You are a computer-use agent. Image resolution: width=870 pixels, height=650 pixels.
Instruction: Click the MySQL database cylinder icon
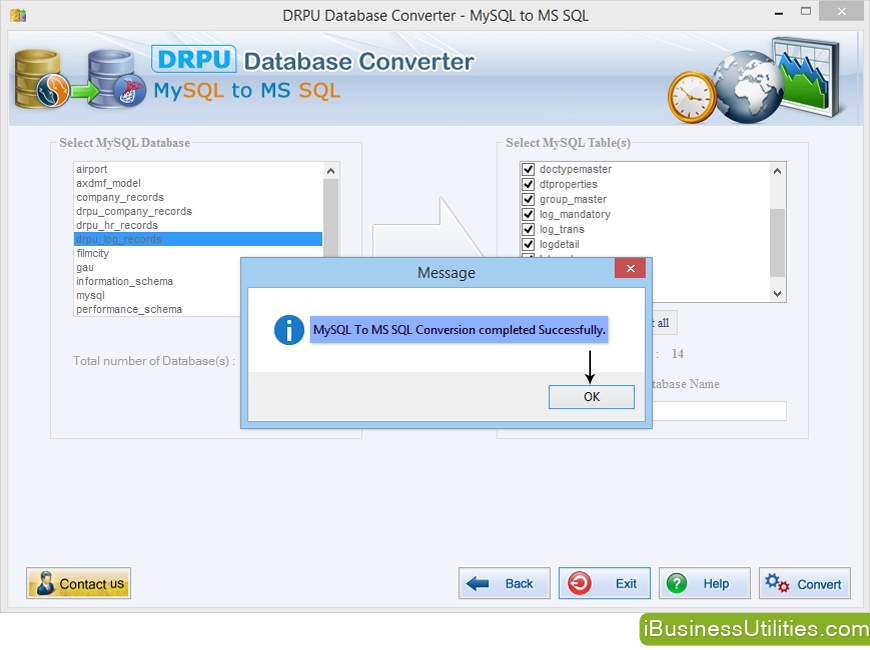tap(40, 79)
